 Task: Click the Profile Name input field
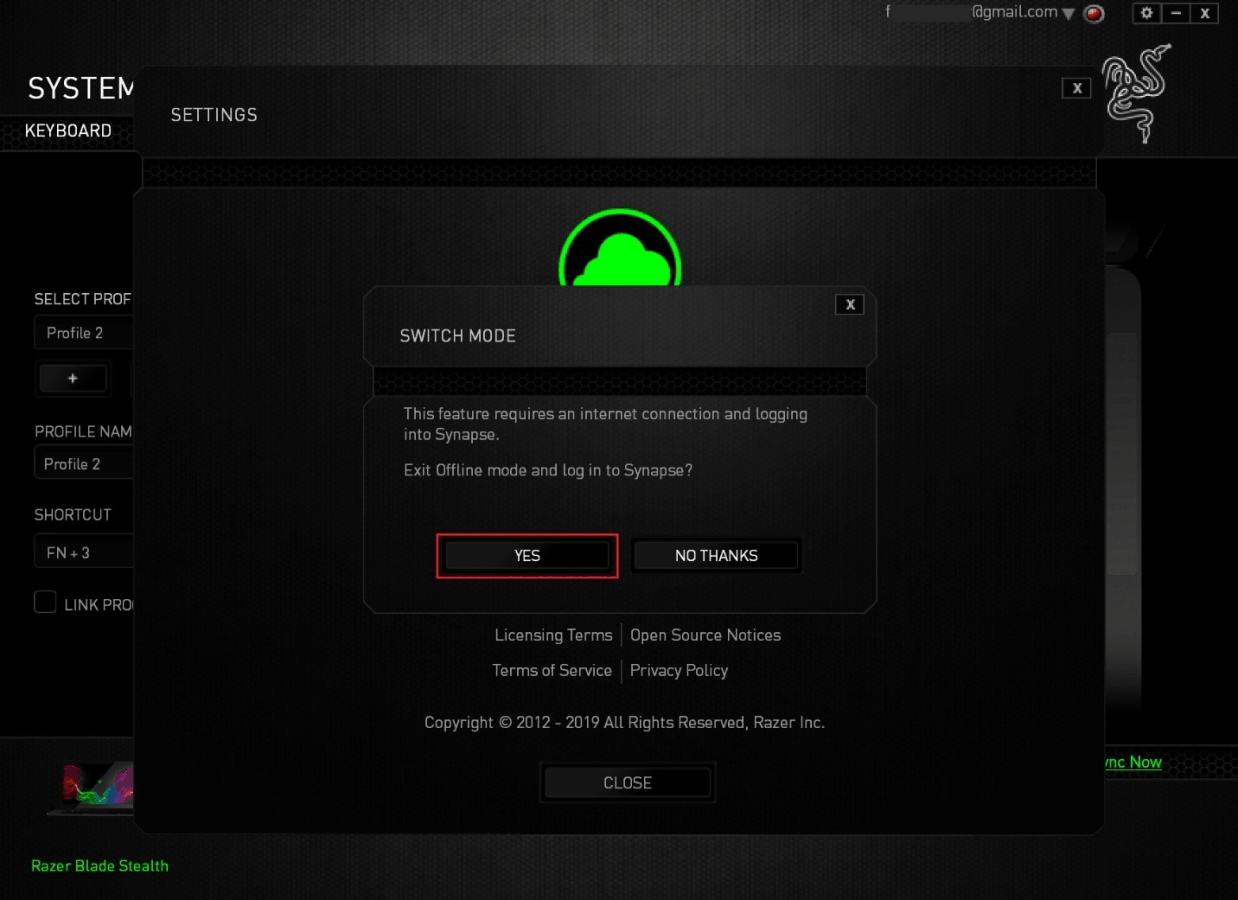tap(85, 464)
